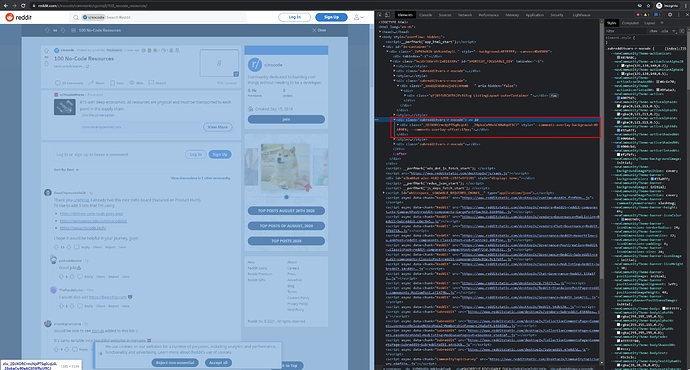The height and width of the screenshot is (370, 690).
Task: Show more Styles pane tabs via chevron
Action: (662, 23)
